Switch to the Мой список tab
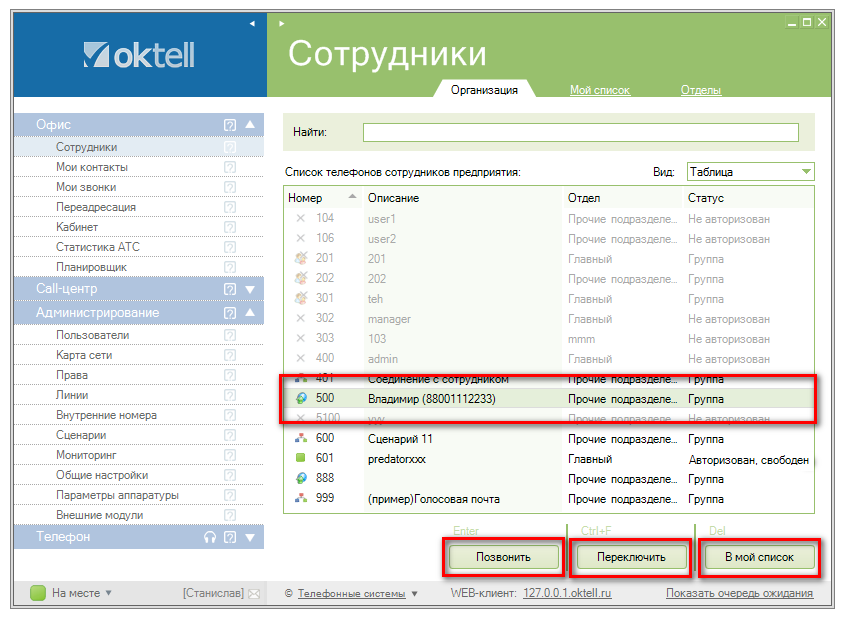Screen dimensions: 845x617 (599, 90)
